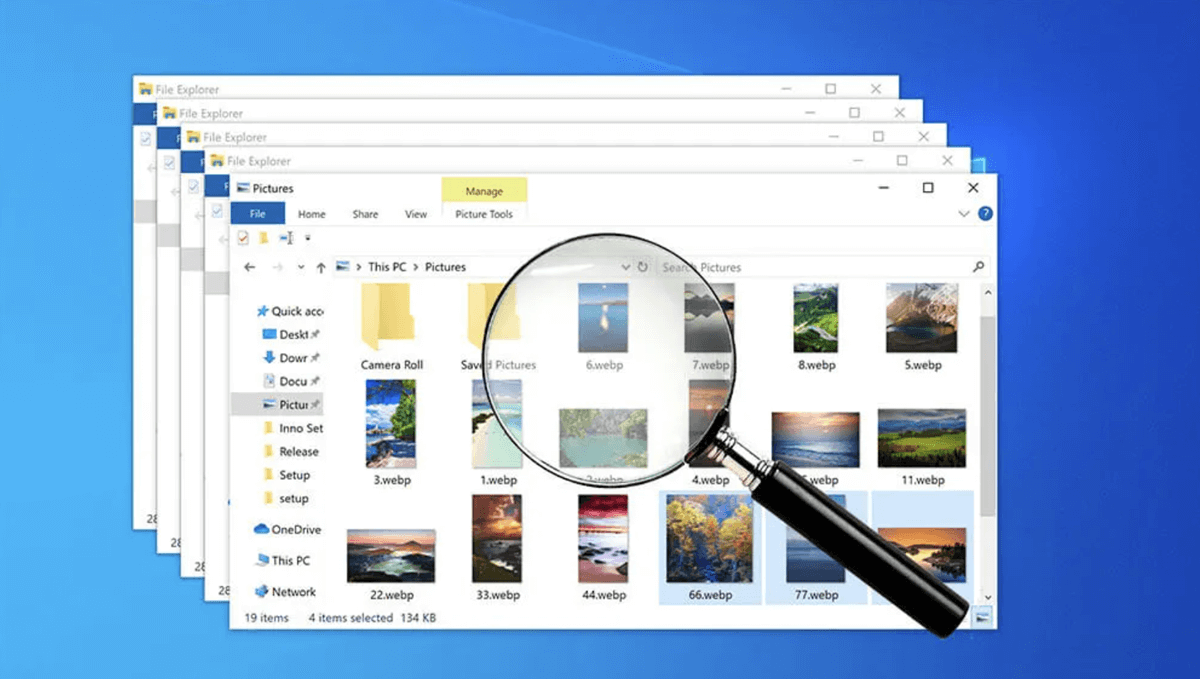Switch to the Picture Tools tab
Viewport: 1200px width, 679px height.
(x=484, y=214)
